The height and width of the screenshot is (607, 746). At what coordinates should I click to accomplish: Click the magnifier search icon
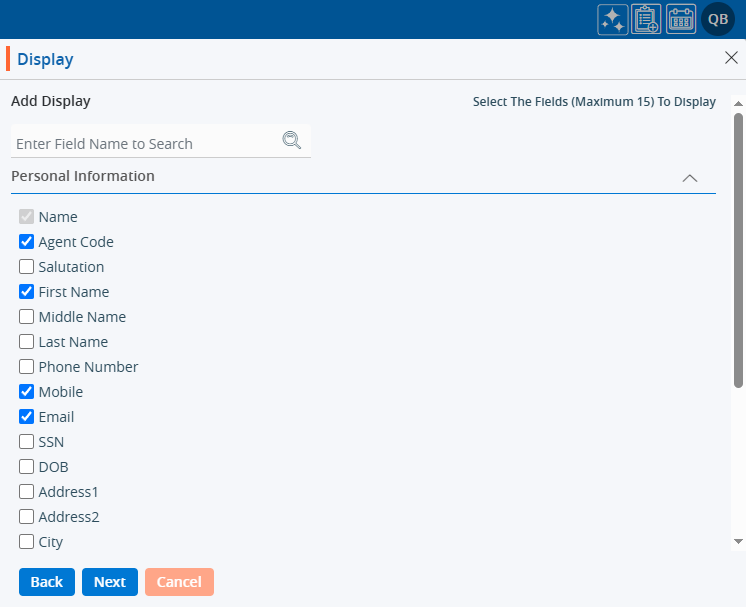(292, 141)
